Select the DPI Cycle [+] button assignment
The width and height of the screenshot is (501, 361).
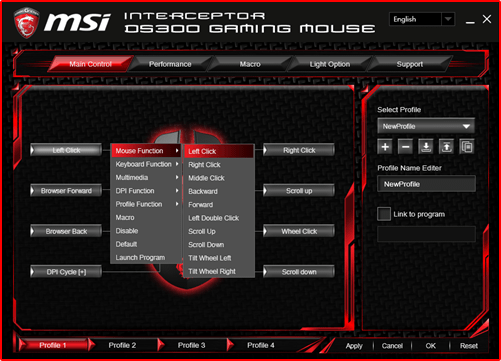(x=66, y=272)
